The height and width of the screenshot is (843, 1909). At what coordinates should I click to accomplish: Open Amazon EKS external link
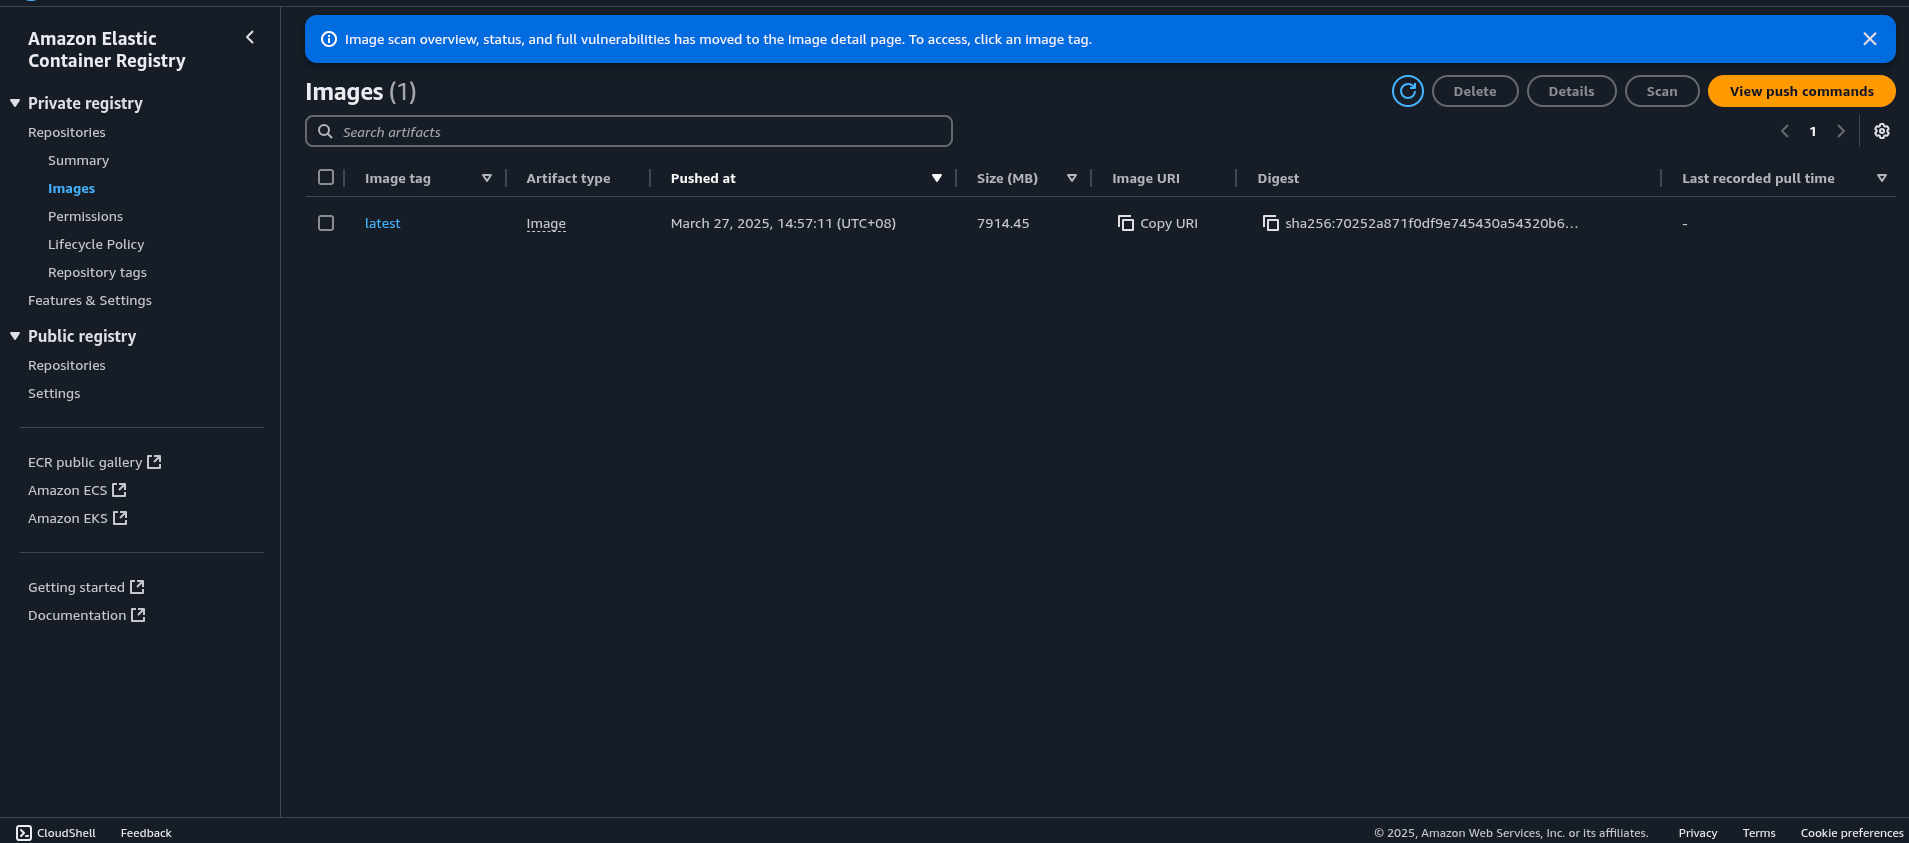(x=77, y=518)
